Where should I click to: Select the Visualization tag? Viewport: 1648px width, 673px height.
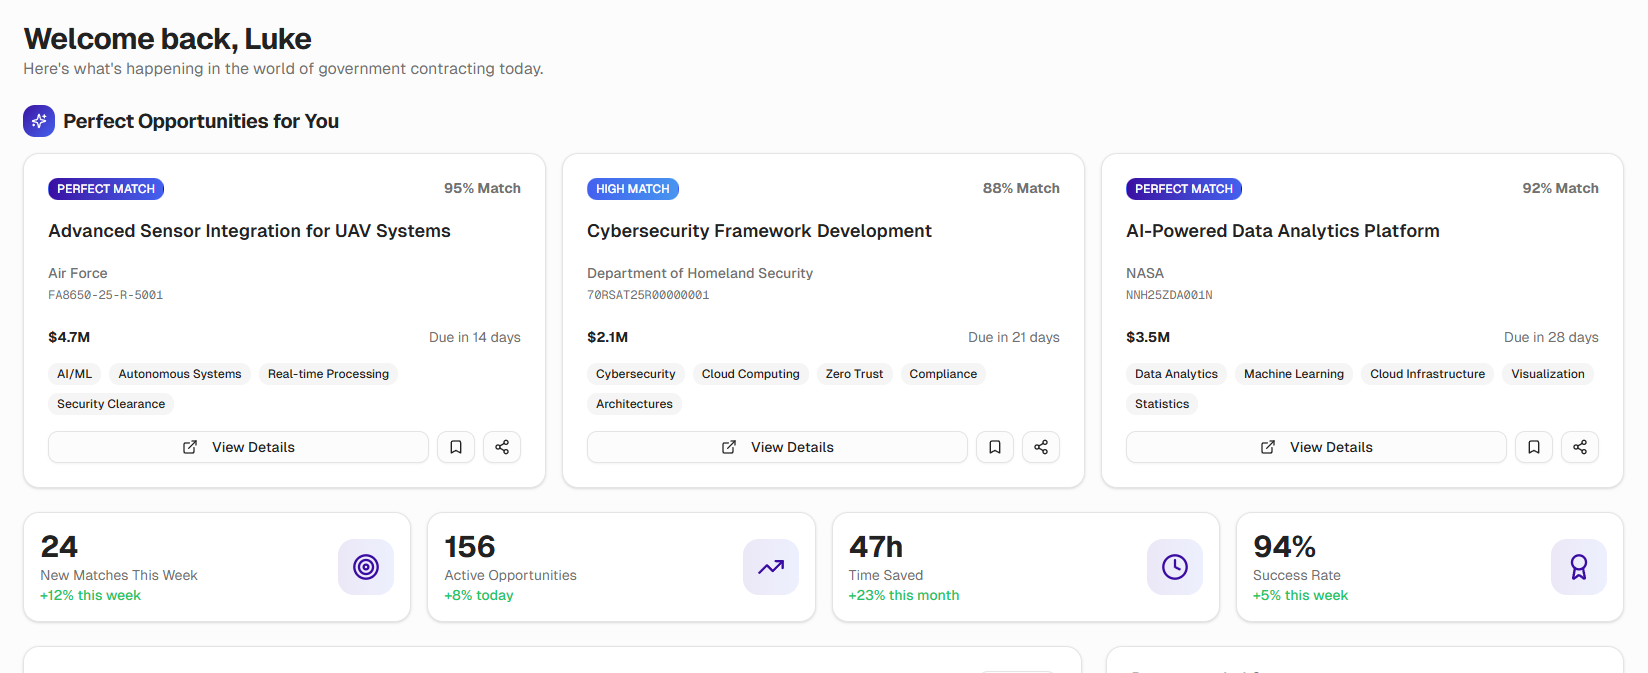[1548, 374]
